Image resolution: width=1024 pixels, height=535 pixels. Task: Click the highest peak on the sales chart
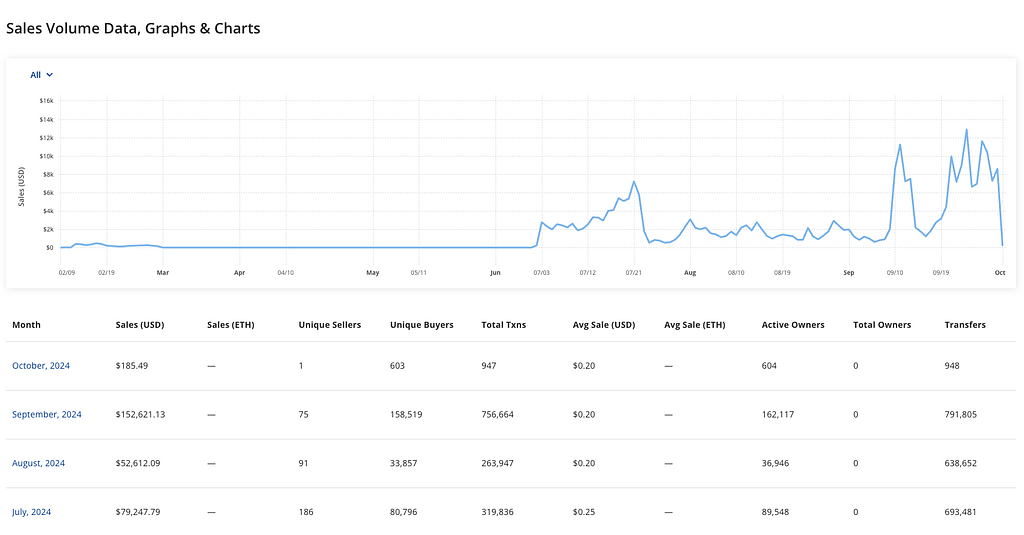(x=966, y=129)
